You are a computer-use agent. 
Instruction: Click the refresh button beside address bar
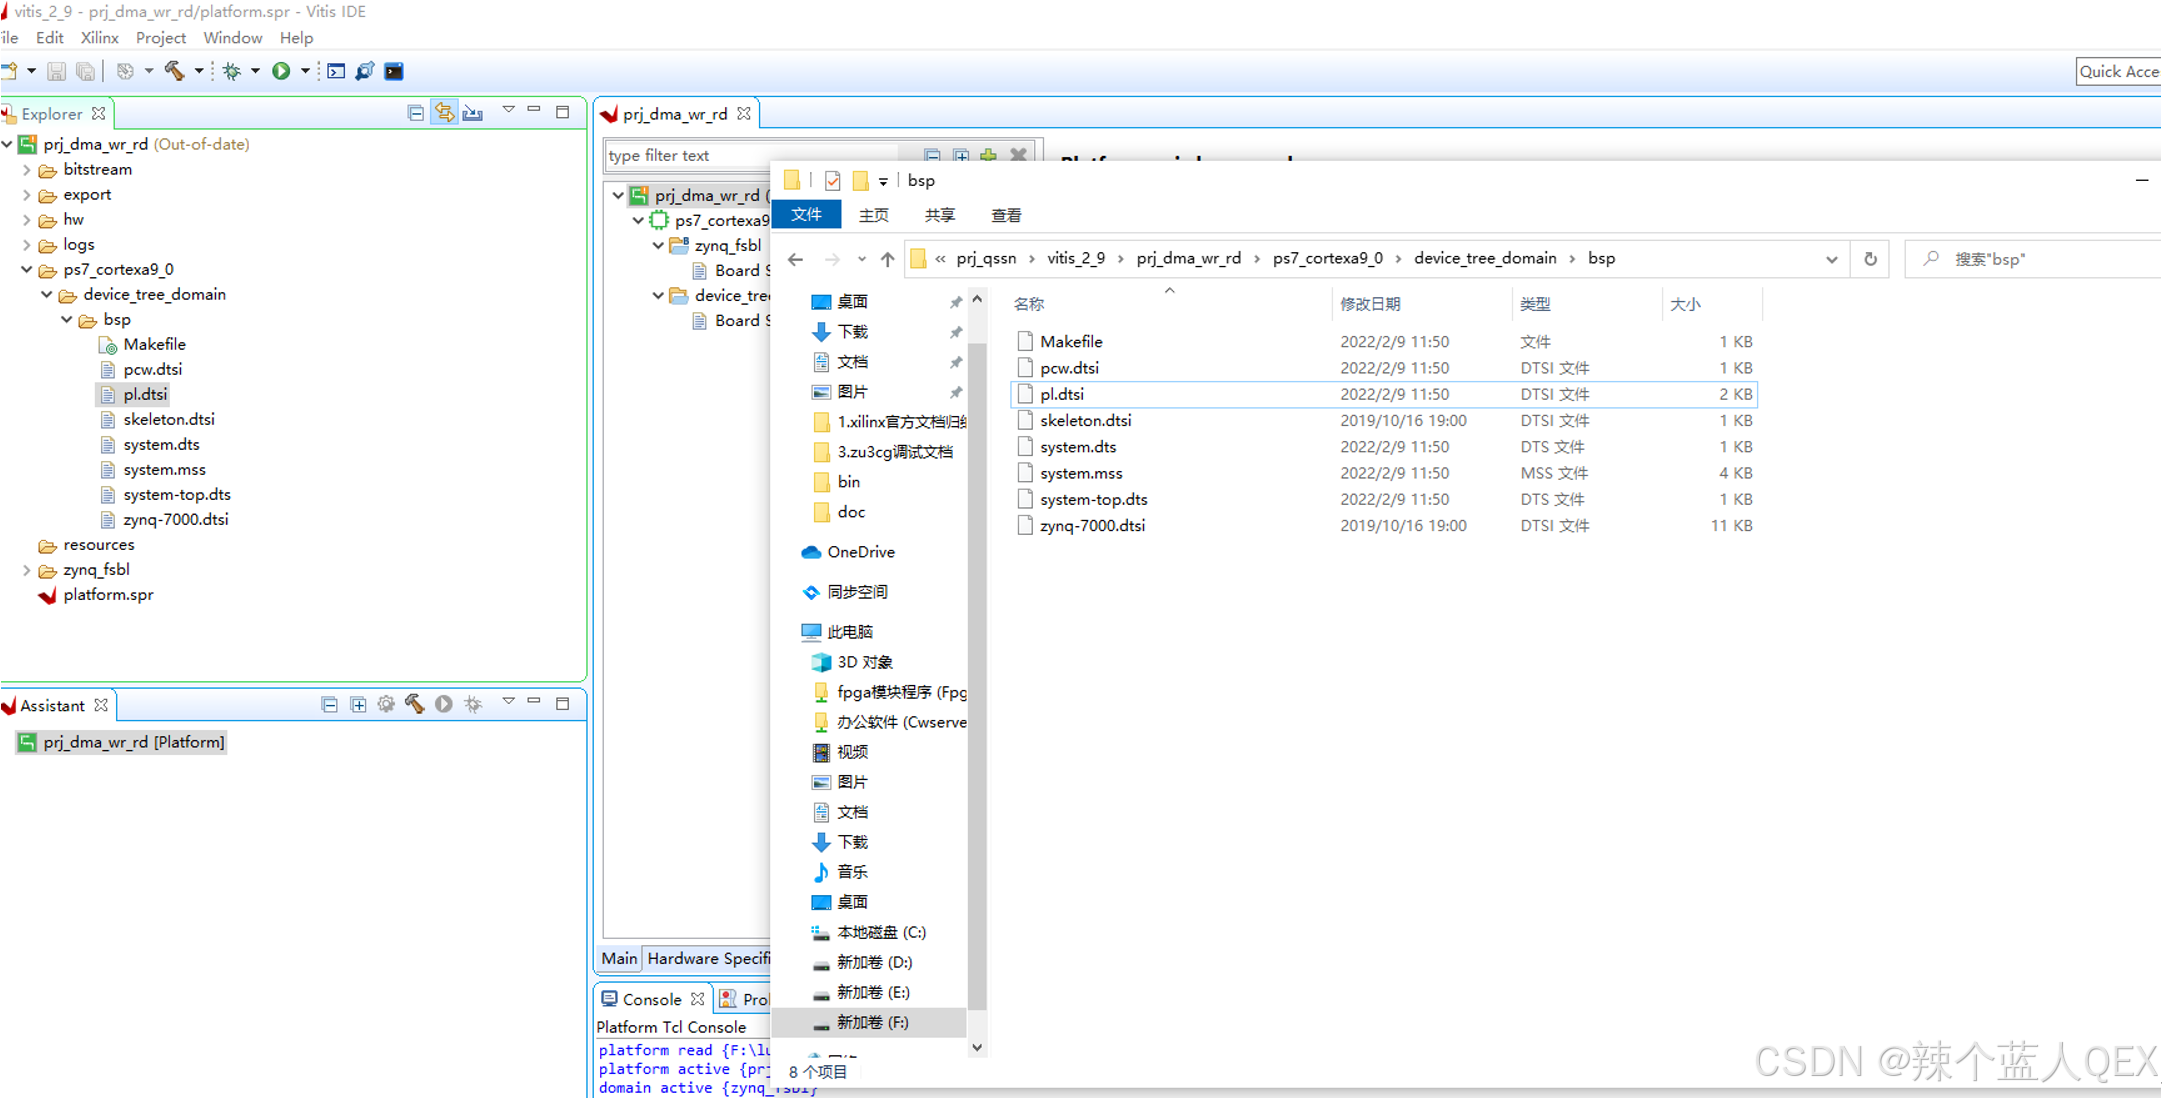(1870, 259)
